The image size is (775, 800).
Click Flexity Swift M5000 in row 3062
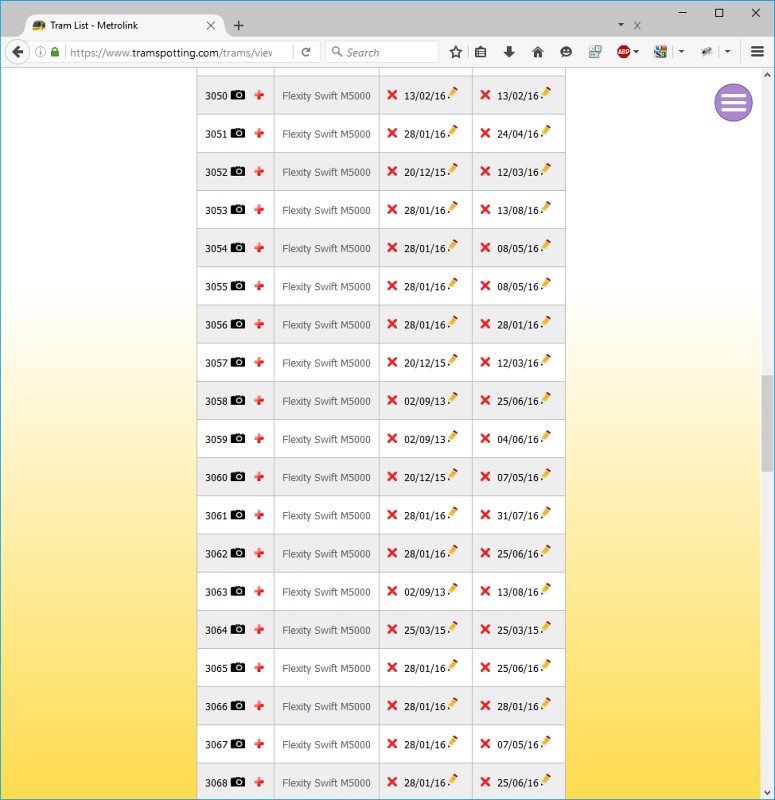327,554
